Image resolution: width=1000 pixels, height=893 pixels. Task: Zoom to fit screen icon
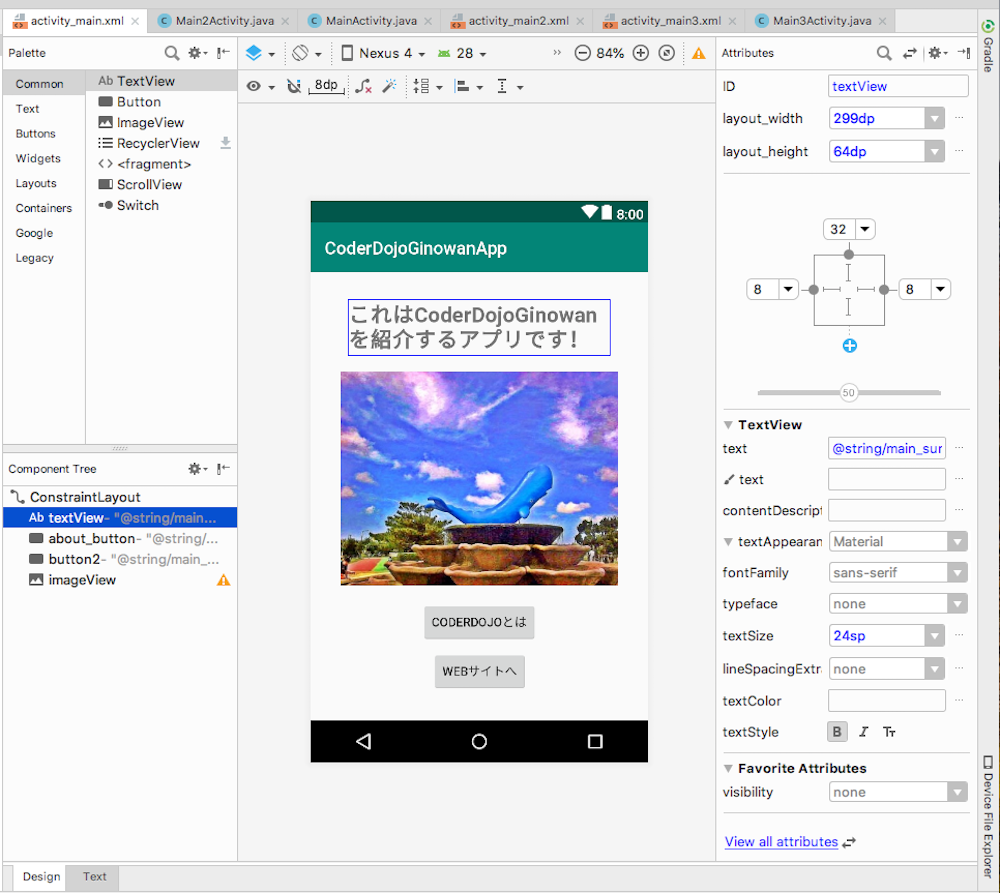[x=666, y=53]
